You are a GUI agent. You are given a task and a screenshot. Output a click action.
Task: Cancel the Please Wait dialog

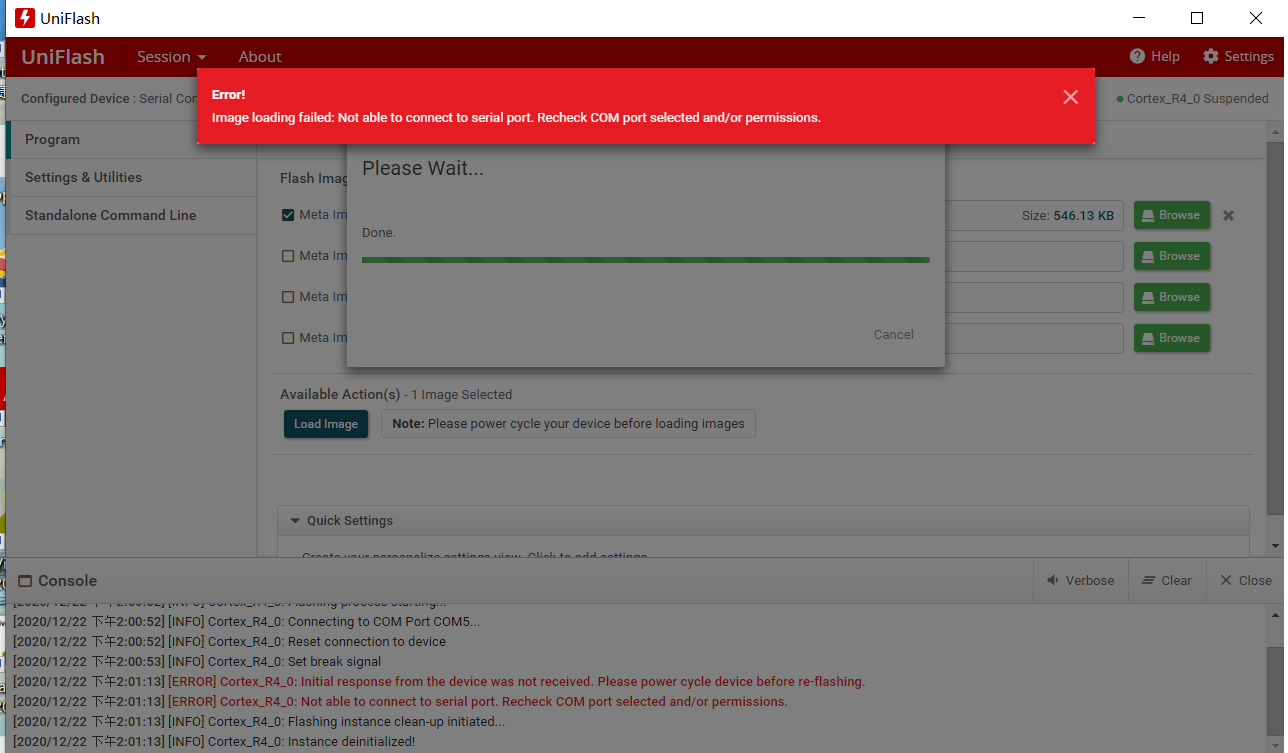[x=893, y=335]
